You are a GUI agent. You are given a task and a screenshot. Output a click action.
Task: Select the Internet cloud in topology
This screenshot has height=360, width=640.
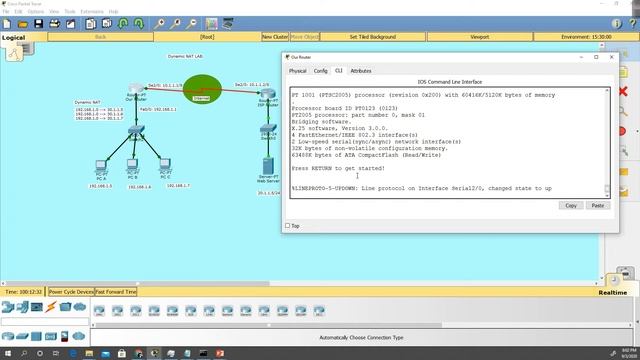pyautogui.click(x=202, y=89)
